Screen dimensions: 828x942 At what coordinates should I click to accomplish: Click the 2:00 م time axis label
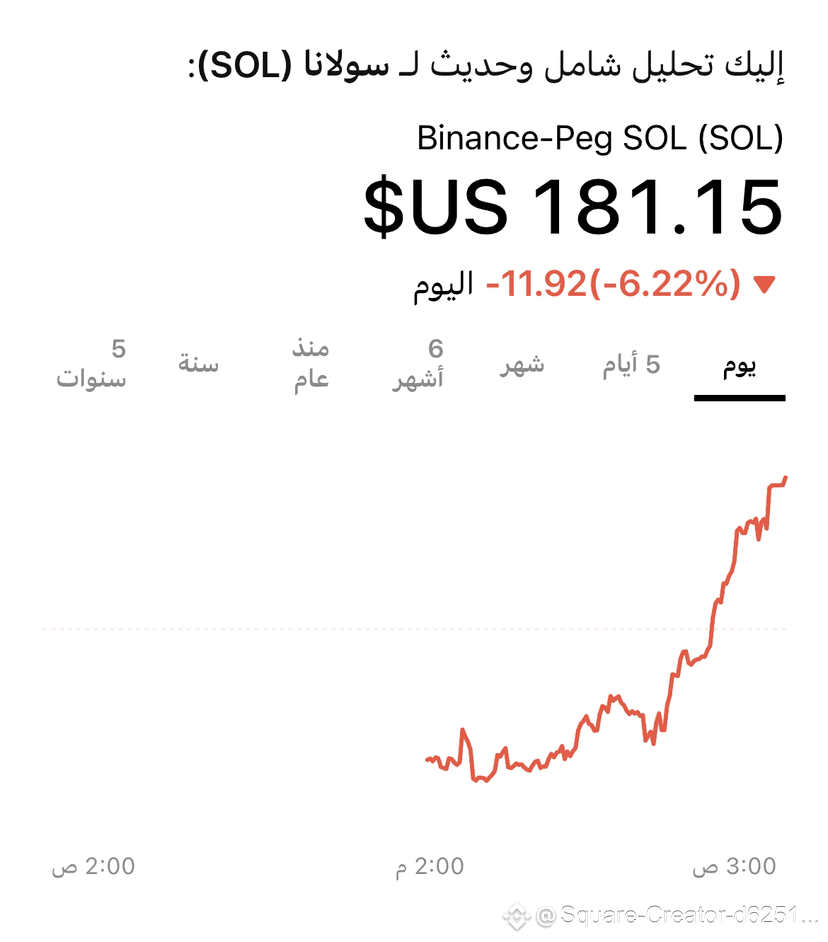(x=430, y=866)
